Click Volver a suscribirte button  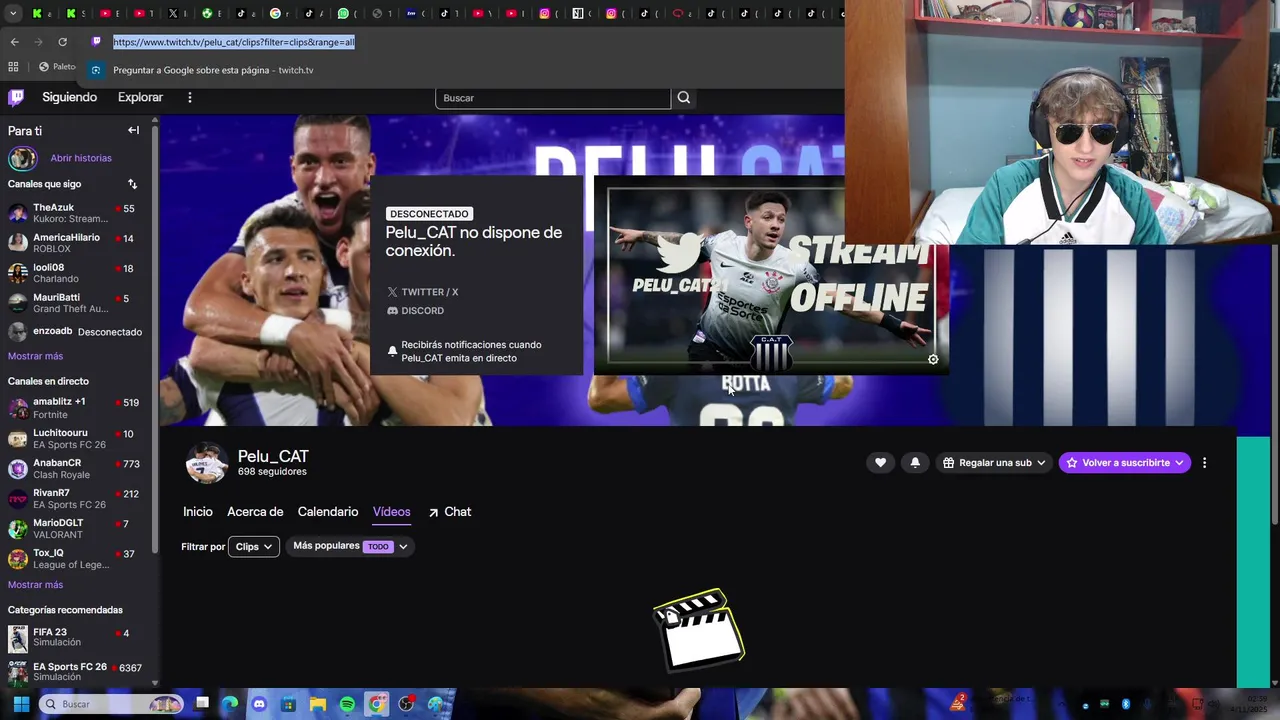1125,462
